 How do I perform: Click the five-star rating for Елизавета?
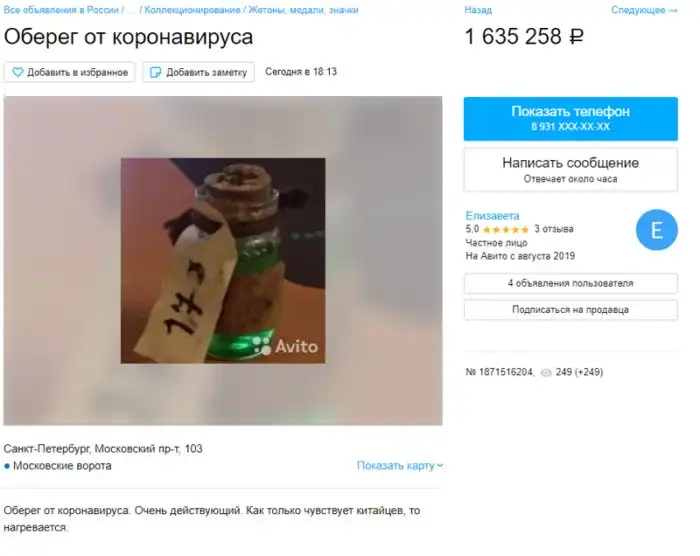[x=506, y=230]
